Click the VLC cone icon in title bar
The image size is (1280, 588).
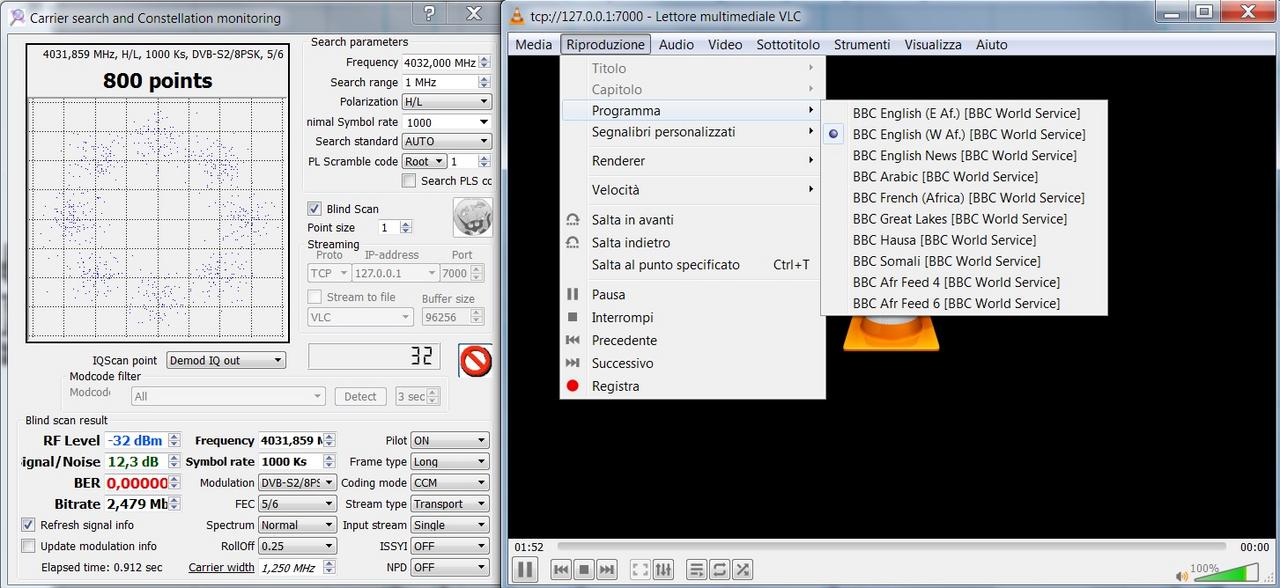point(516,16)
